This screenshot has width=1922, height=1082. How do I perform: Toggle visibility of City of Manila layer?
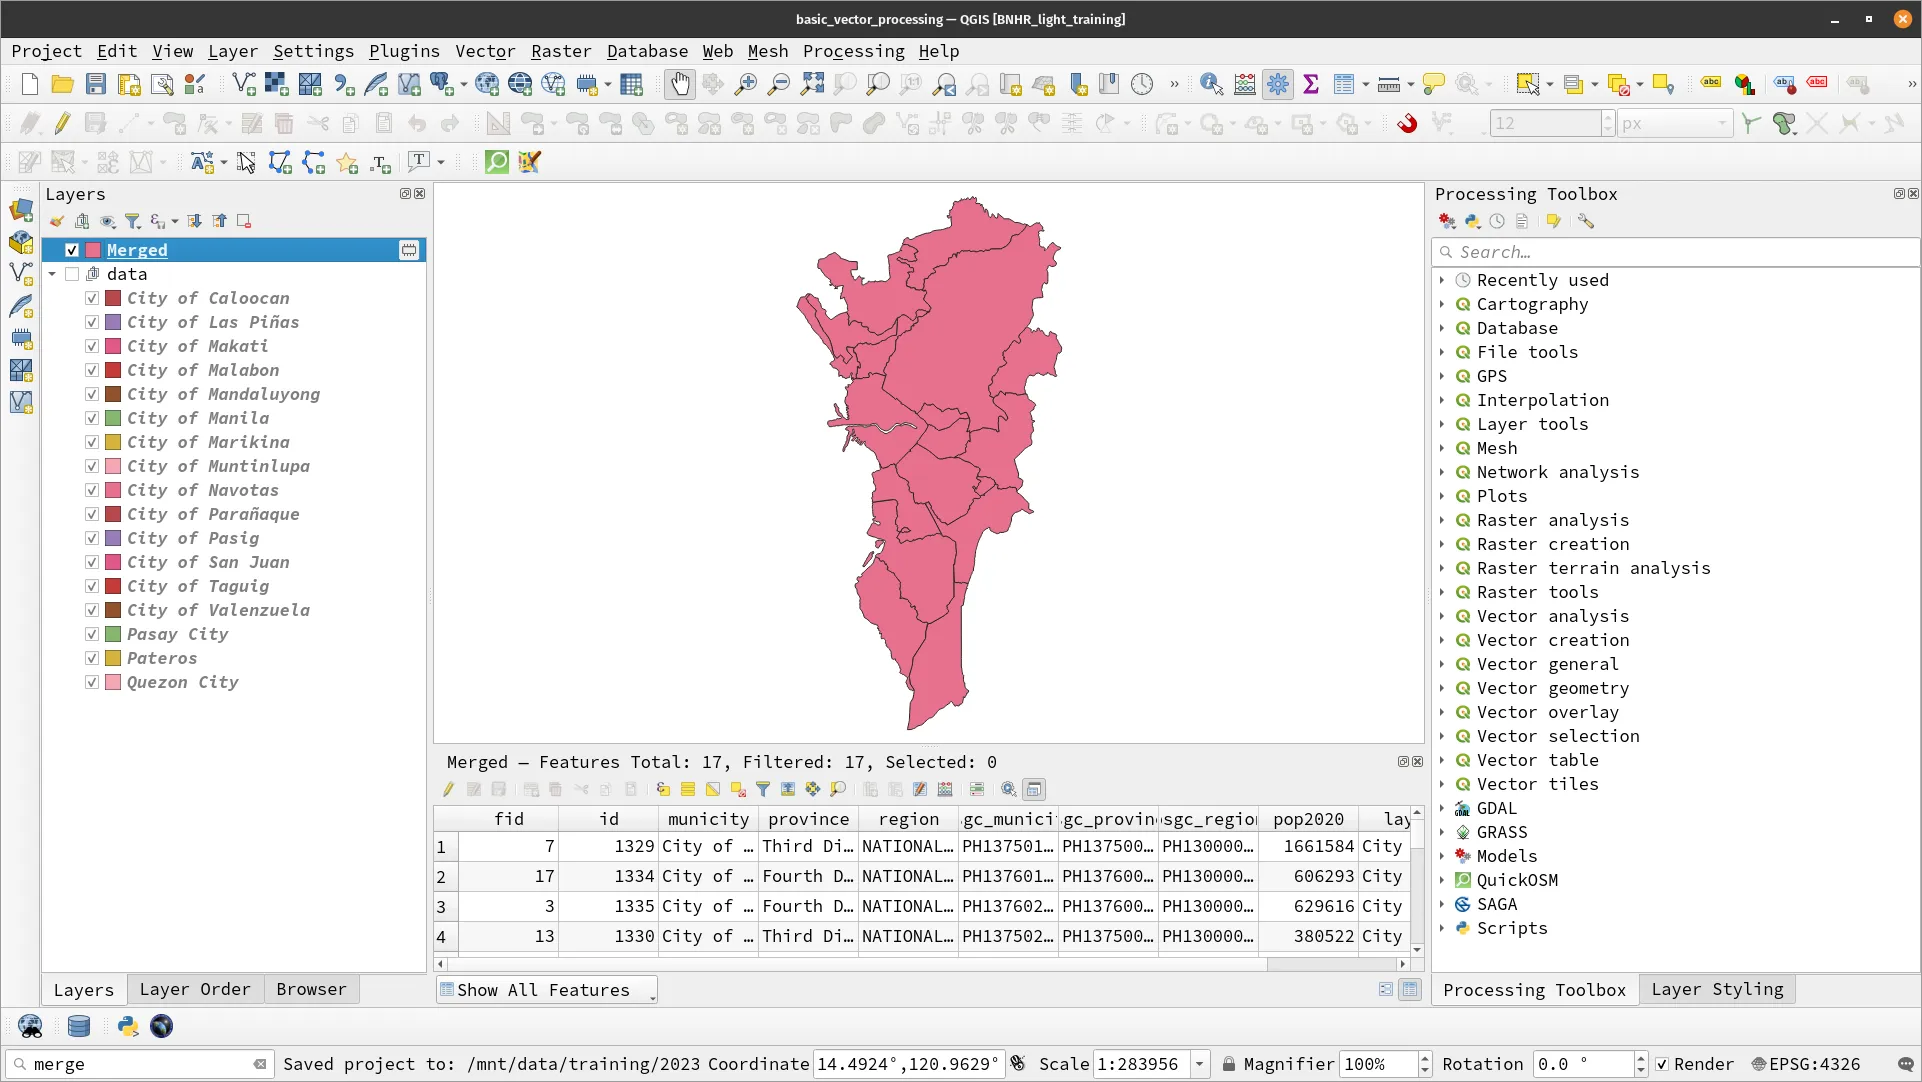pyautogui.click(x=92, y=418)
